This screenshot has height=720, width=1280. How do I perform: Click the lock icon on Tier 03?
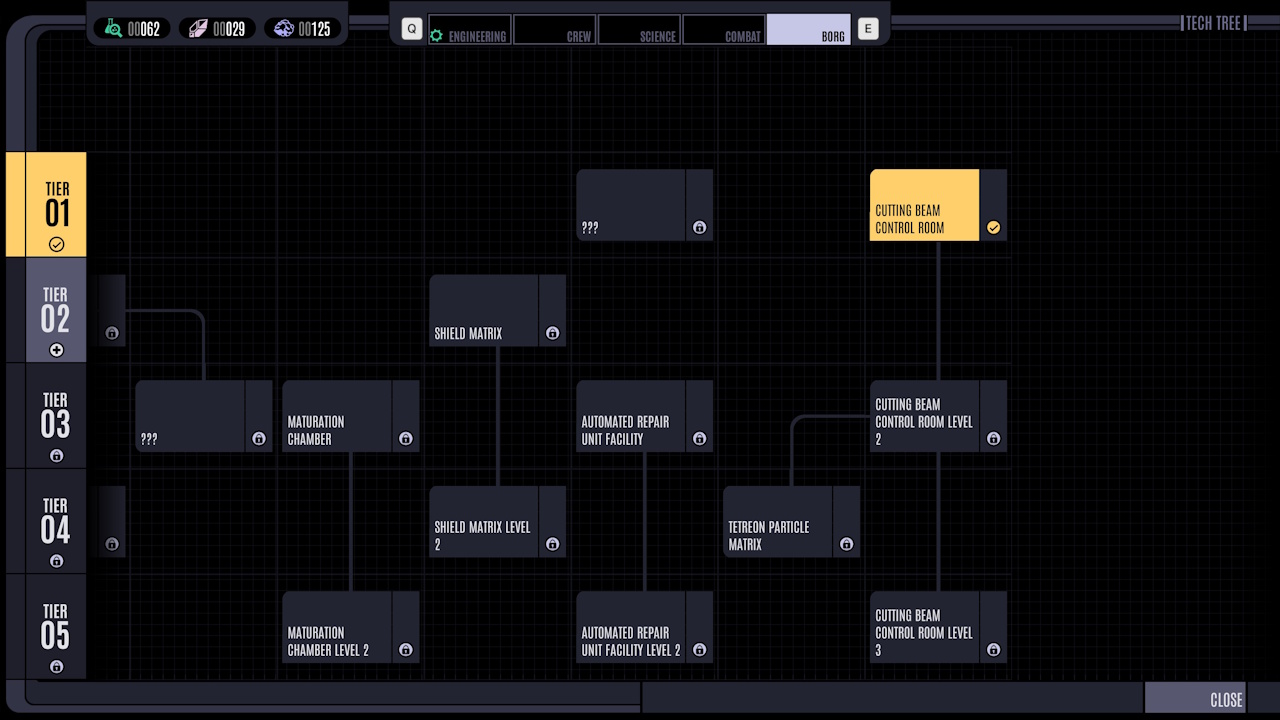tap(55, 455)
